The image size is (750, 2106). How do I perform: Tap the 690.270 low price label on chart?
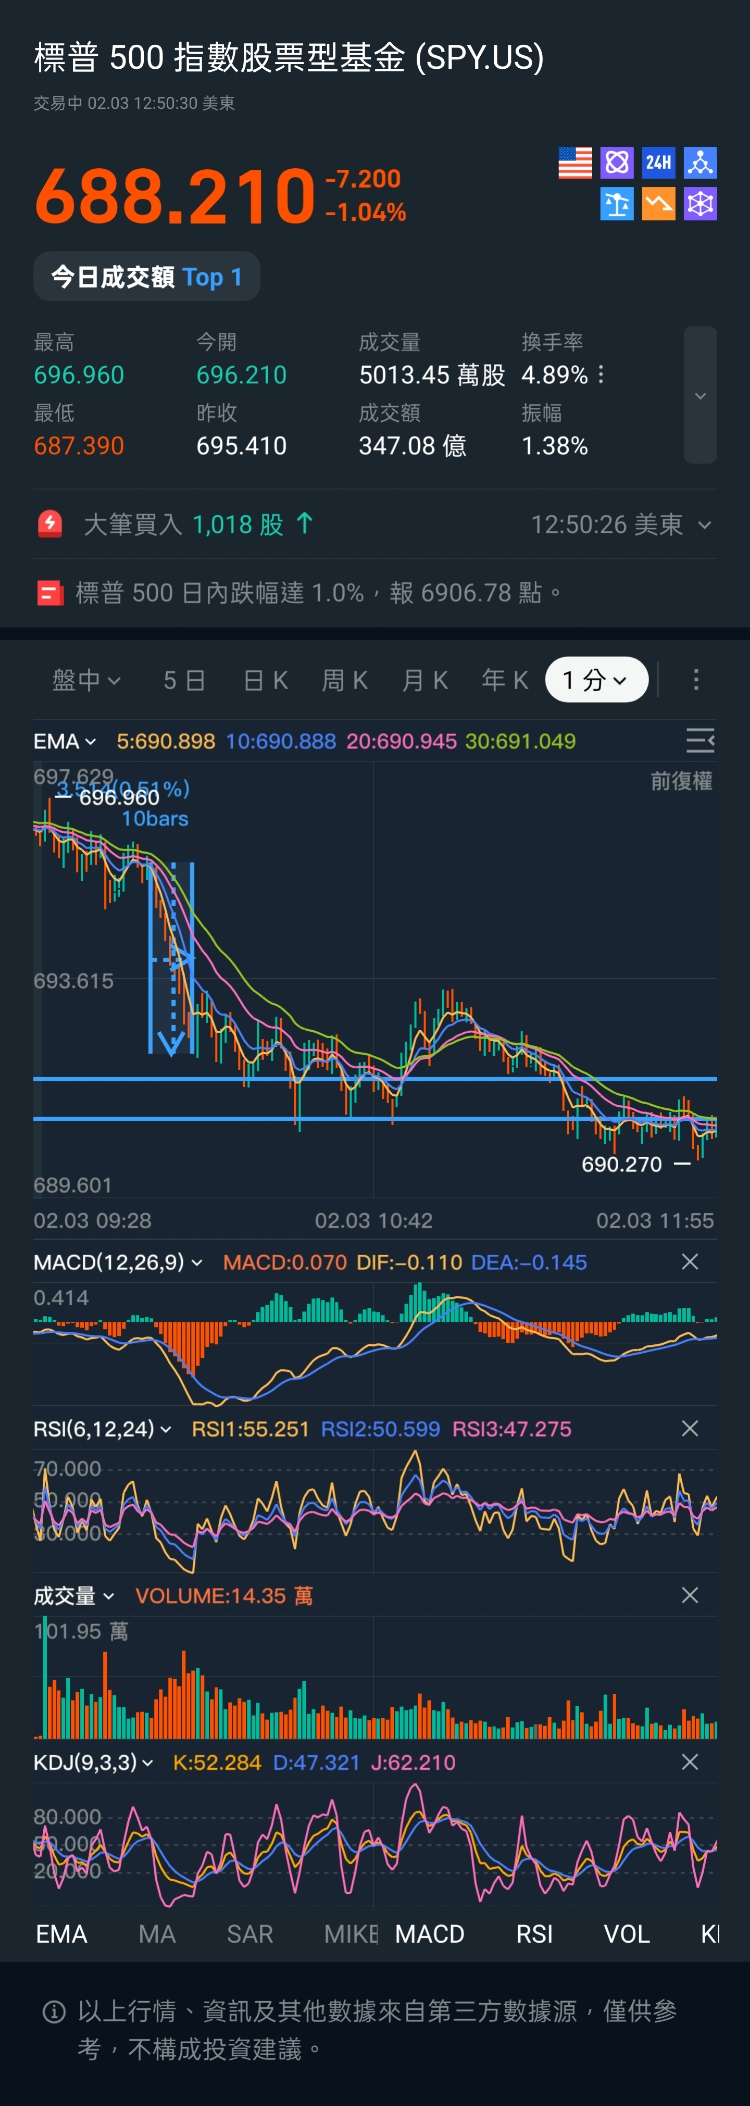pyautogui.click(x=622, y=1164)
